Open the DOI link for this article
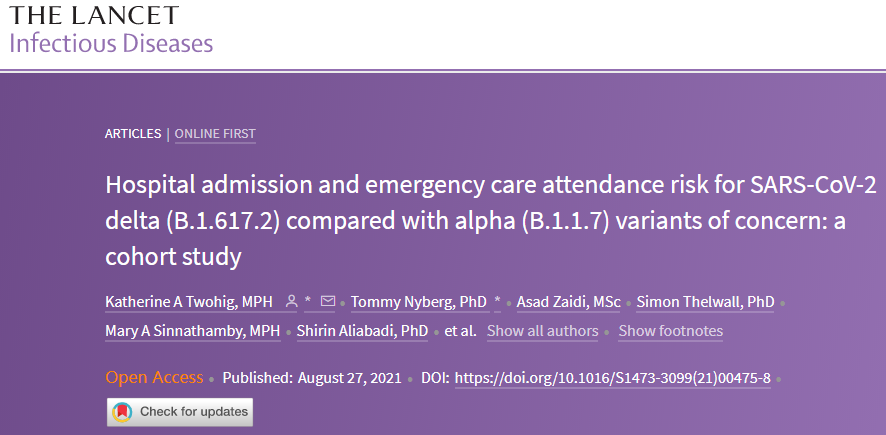 click(612, 378)
